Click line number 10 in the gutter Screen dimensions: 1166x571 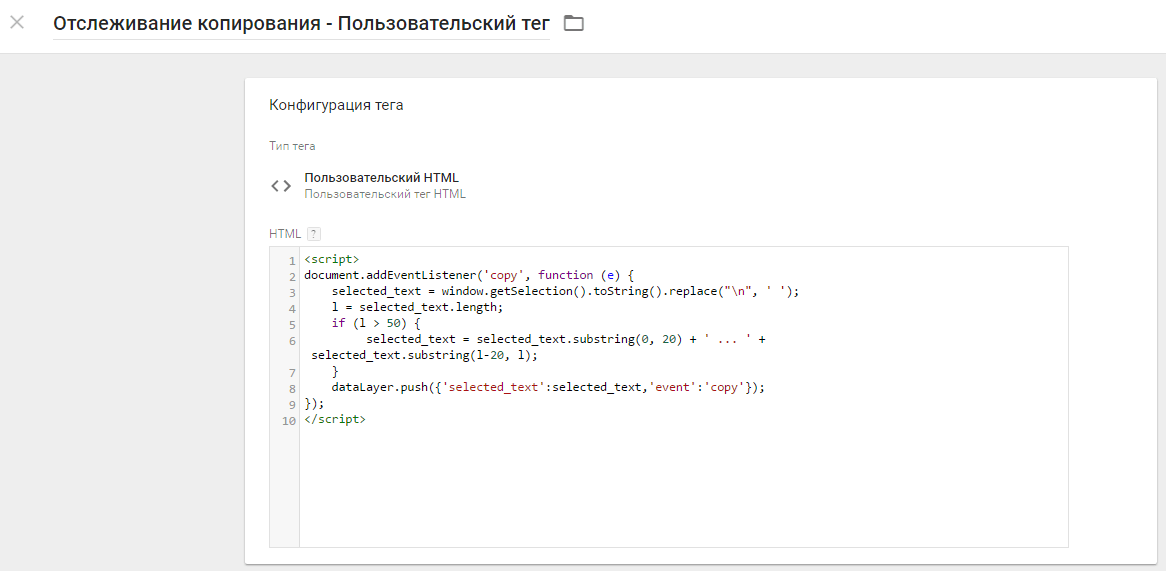coord(289,421)
